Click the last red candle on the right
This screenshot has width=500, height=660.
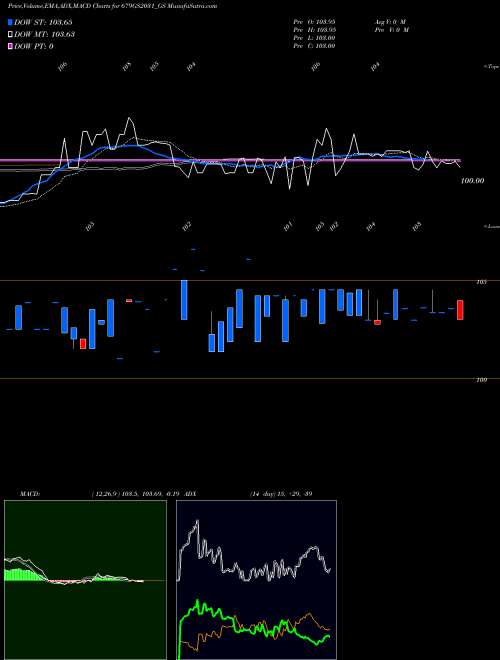[x=460, y=310]
